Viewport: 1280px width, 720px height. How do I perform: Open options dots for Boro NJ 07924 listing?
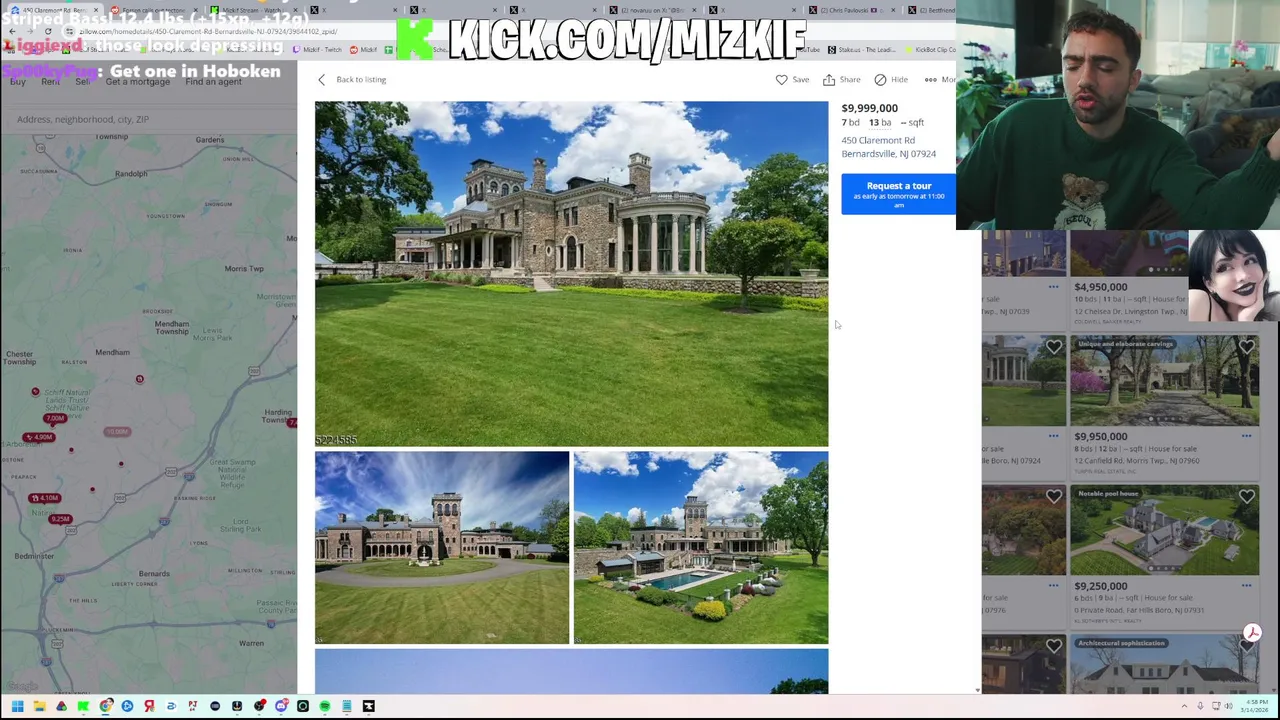pyautogui.click(x=1053, y=436)
